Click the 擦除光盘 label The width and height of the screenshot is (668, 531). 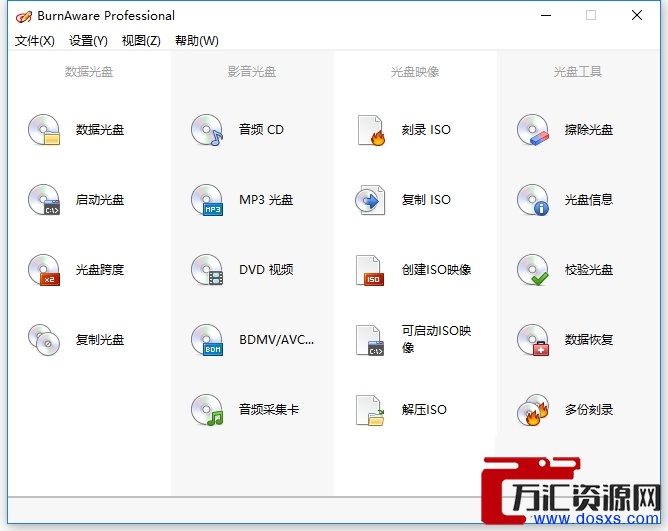click(589, 130)
